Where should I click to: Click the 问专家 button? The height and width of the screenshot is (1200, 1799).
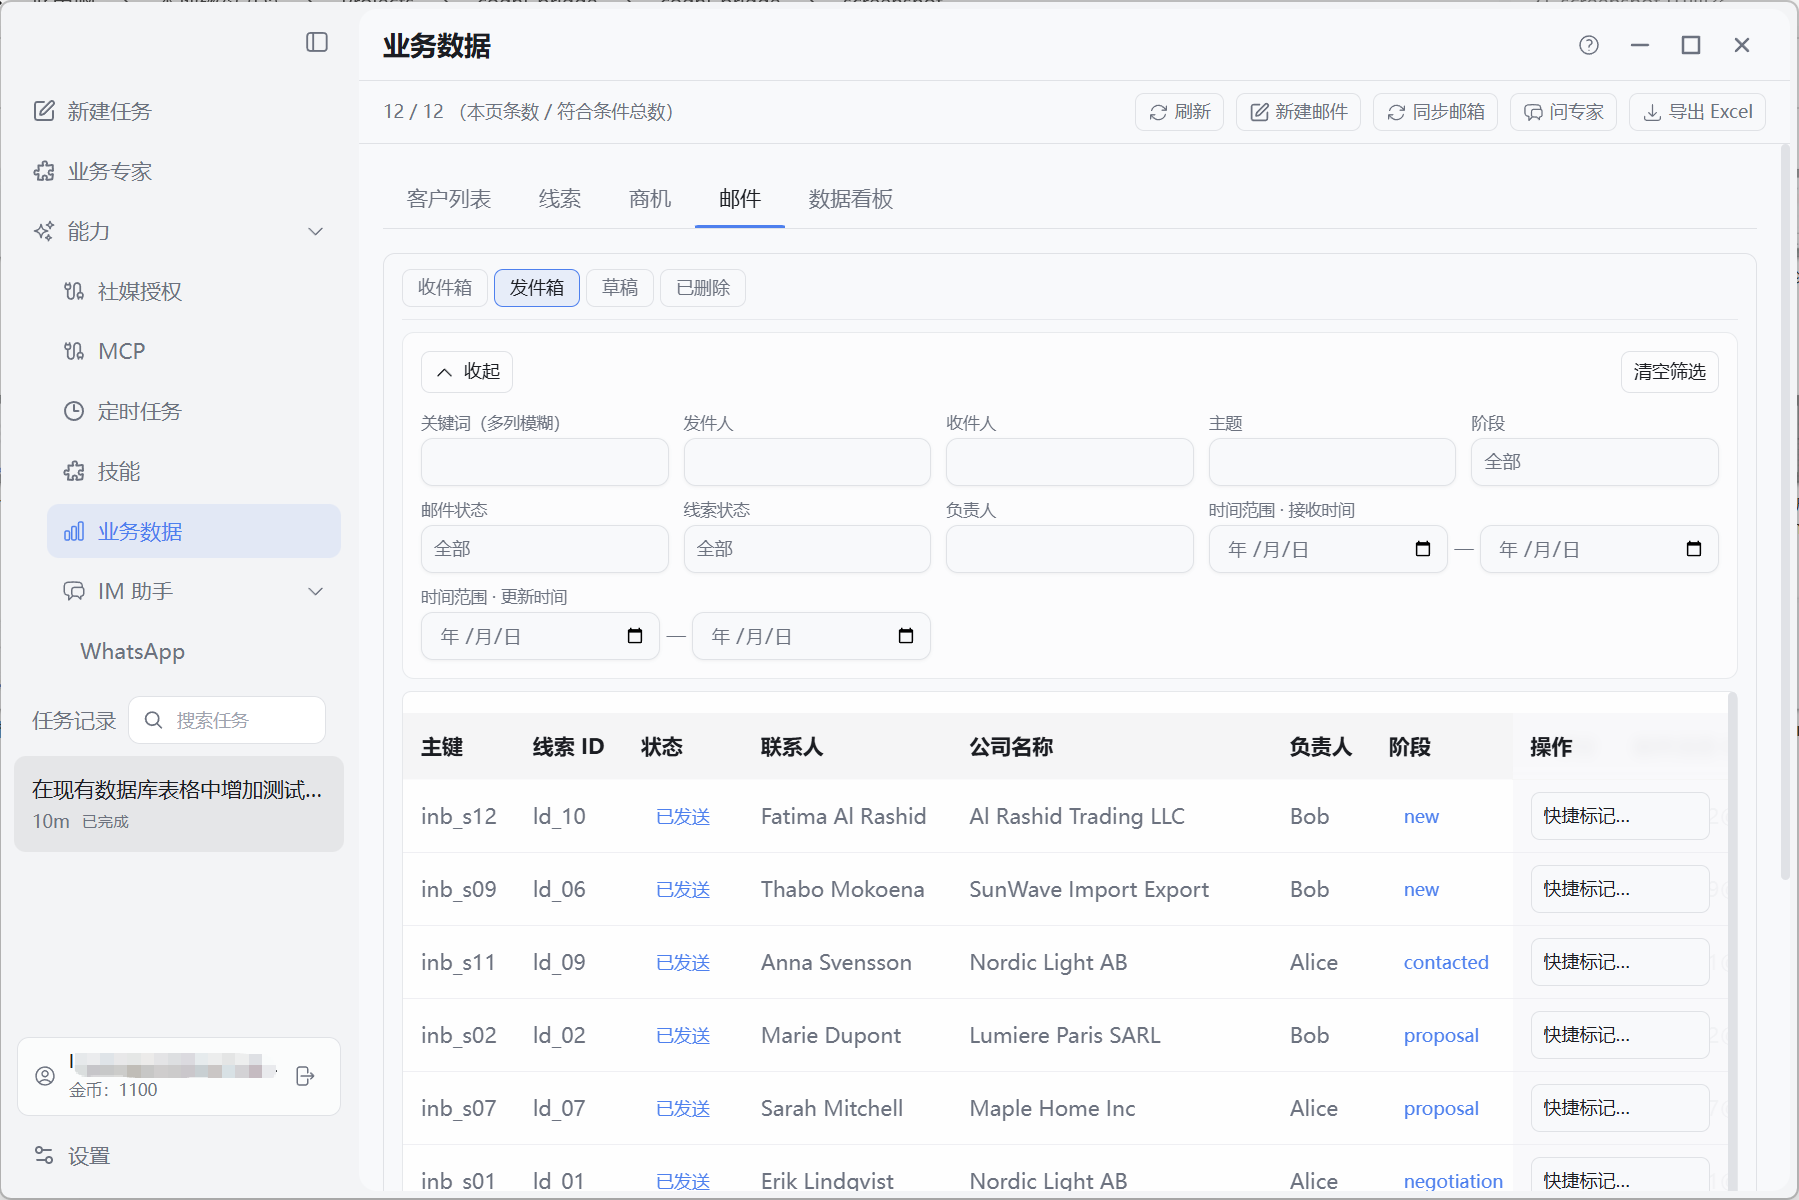click(x=1563, y=112)
